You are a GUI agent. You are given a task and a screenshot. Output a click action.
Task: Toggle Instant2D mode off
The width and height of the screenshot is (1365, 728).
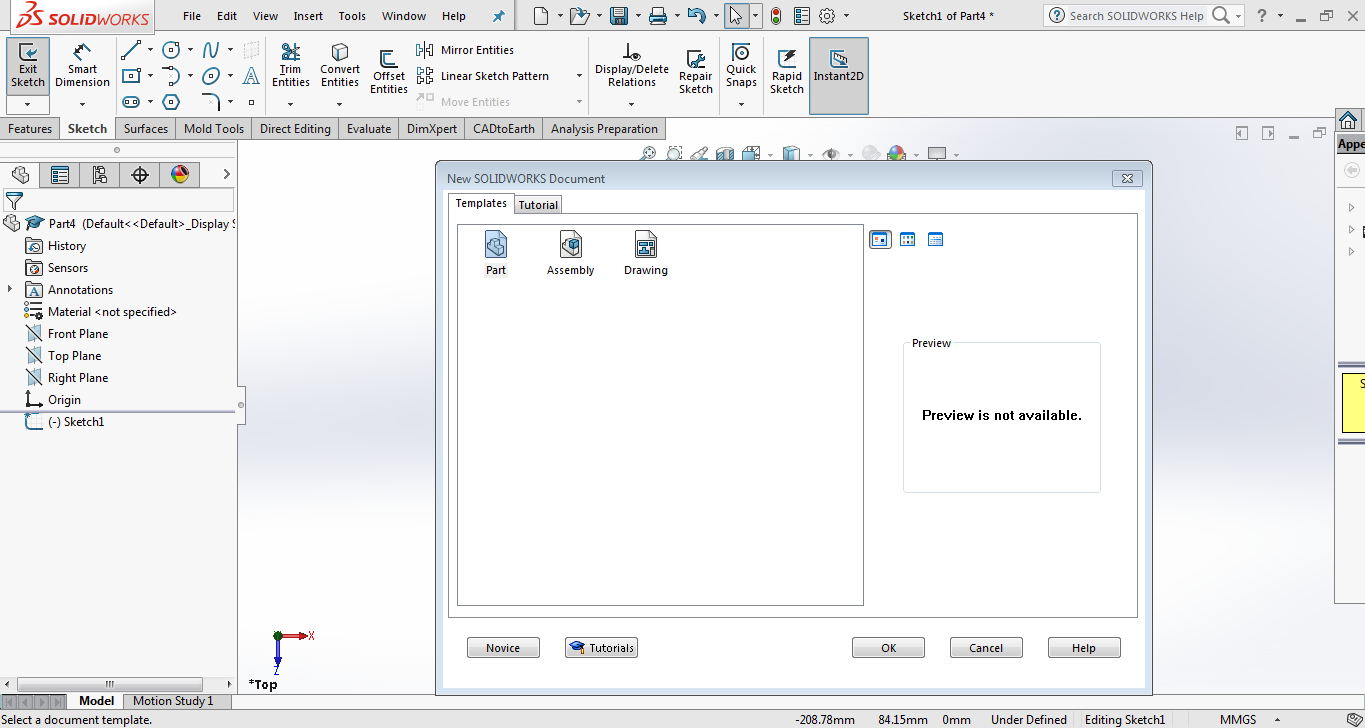pos(839,76)
